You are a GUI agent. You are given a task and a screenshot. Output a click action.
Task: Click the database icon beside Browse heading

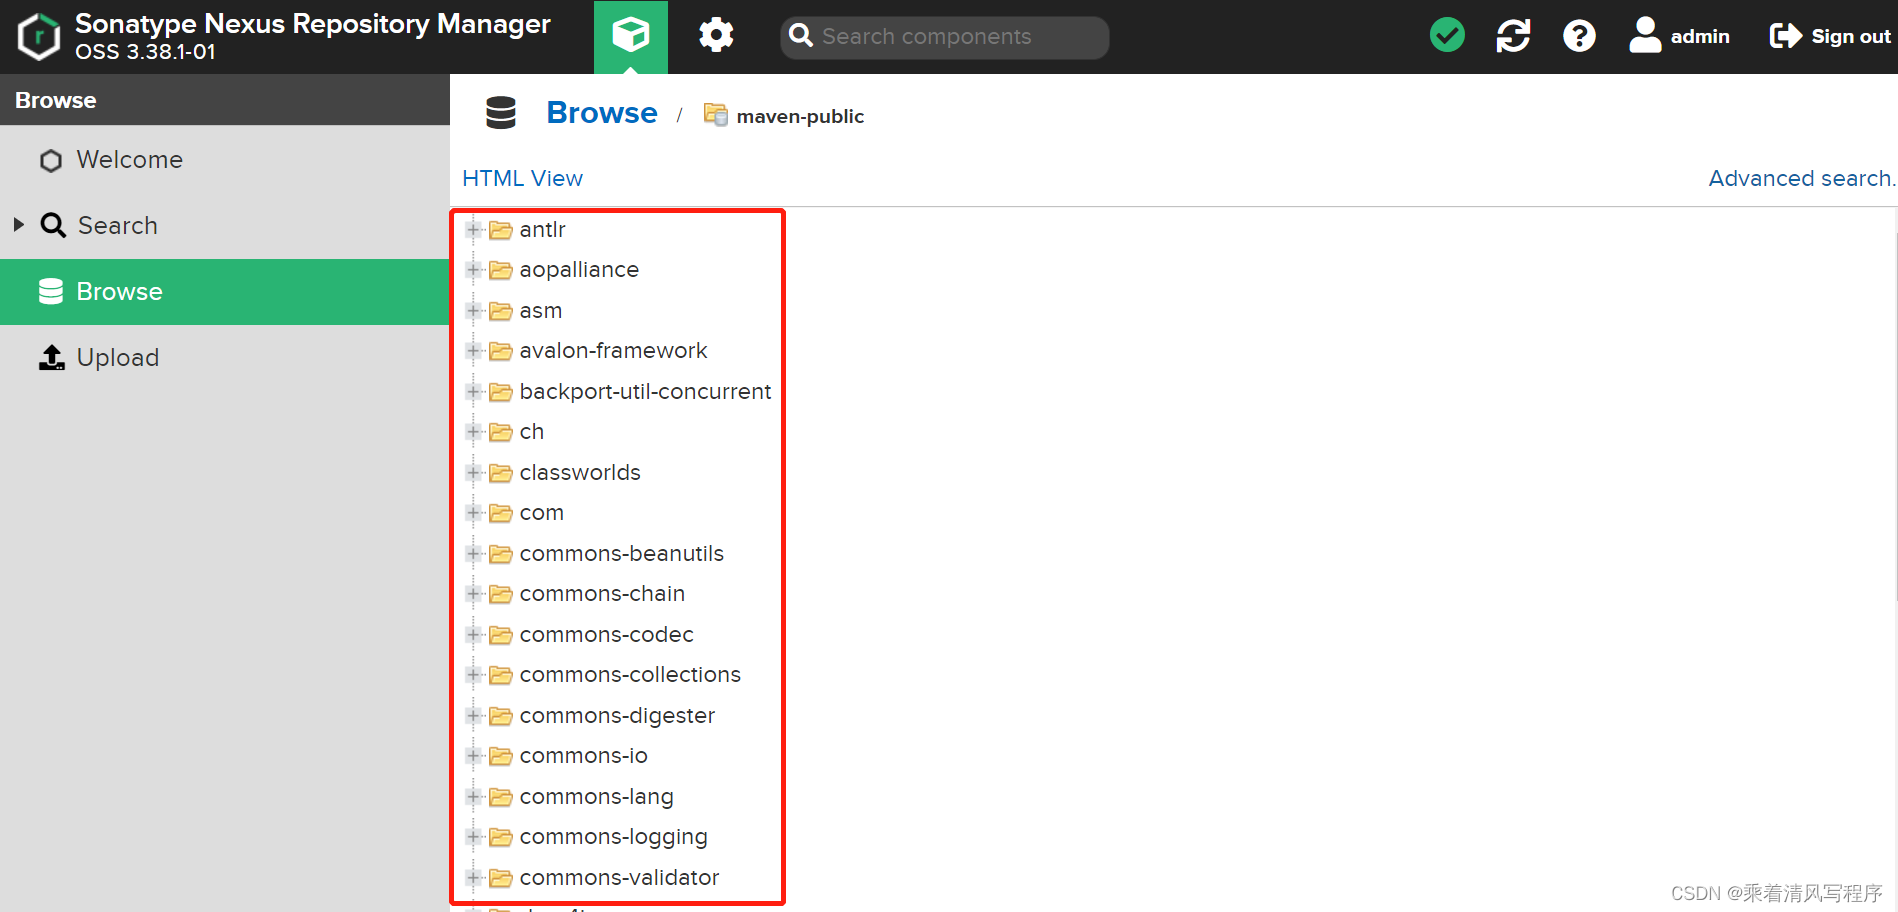501,113
